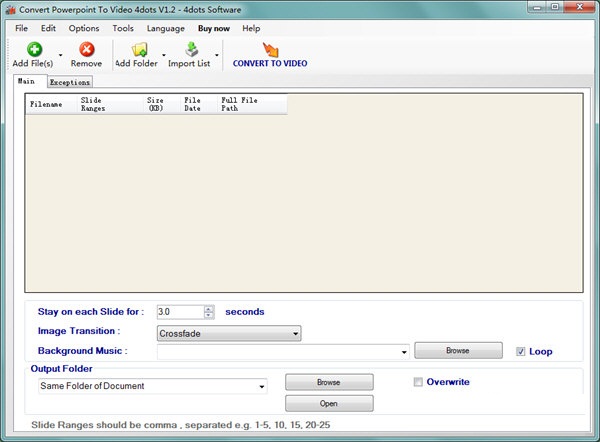Click Browse button for Output Folder
Screen dimensions: 600x442
329,382
